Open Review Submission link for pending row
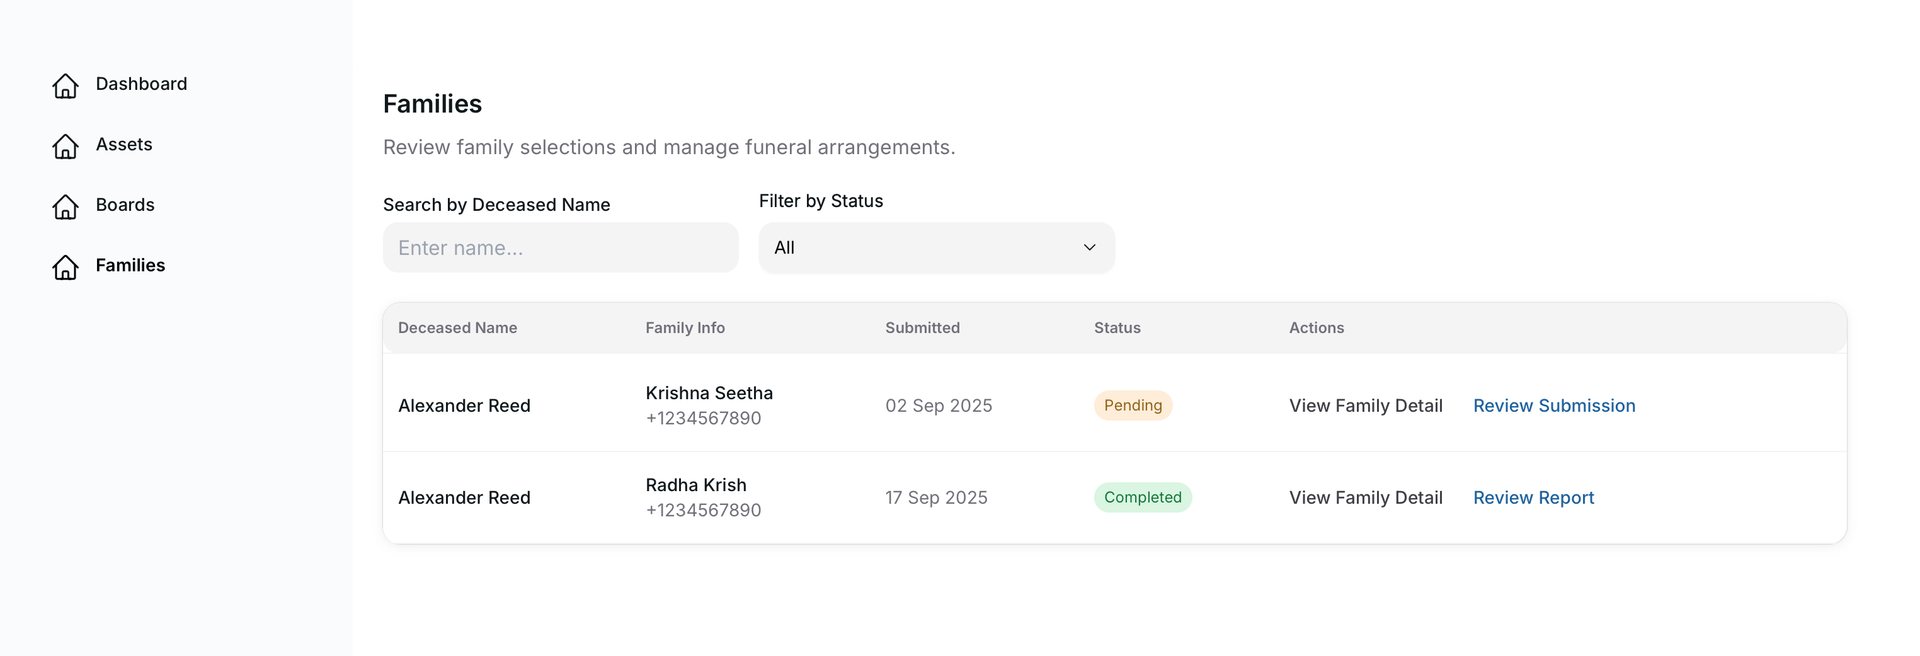The image size is (1920, 656). (x=1554, y=406)
